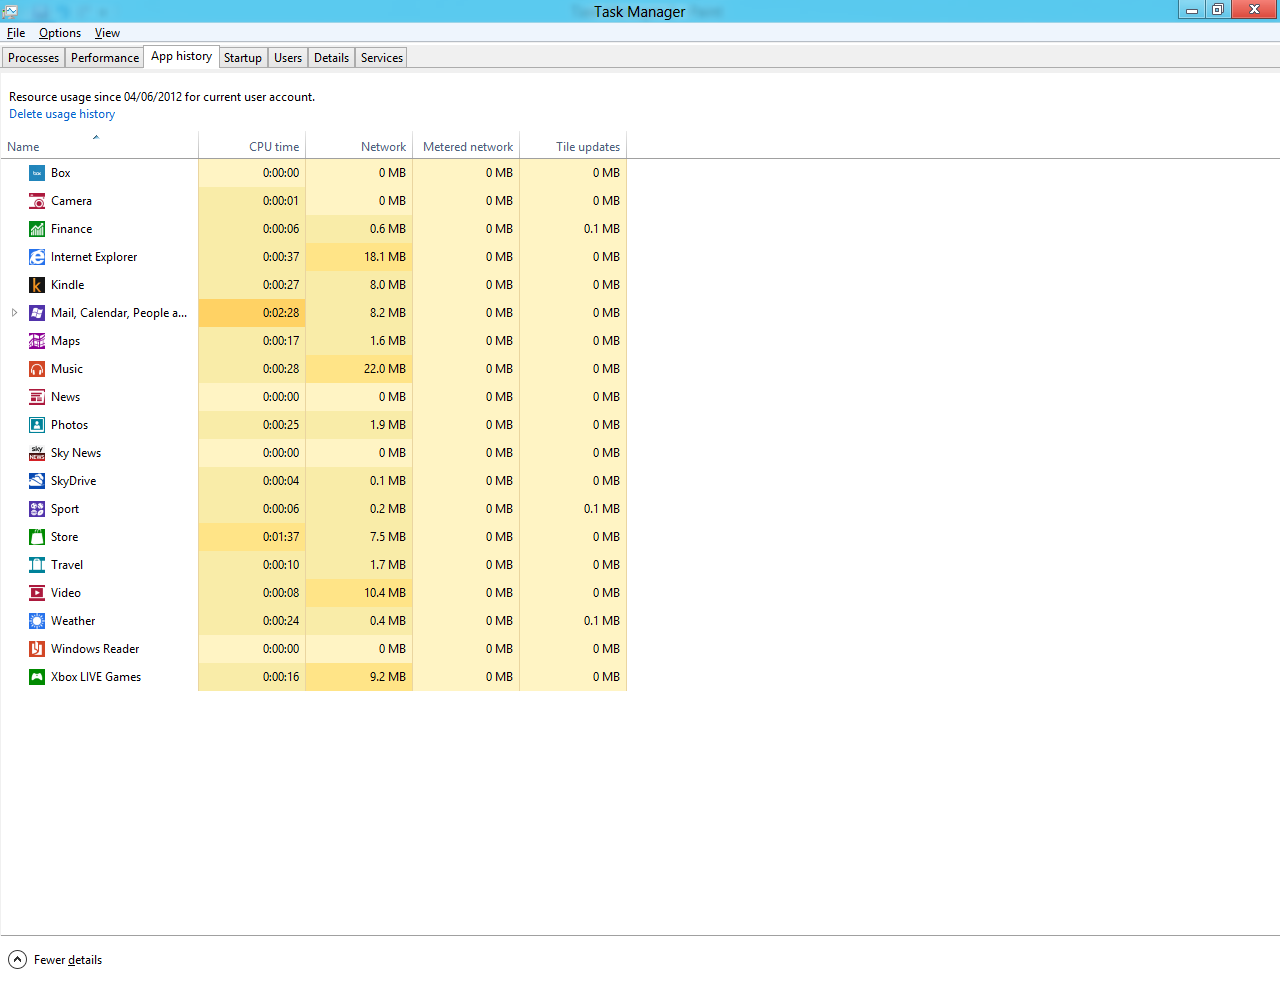Screen dimensions: 1280x984
Task: Click the Sport app icon
Action: [x=37, y=509]
